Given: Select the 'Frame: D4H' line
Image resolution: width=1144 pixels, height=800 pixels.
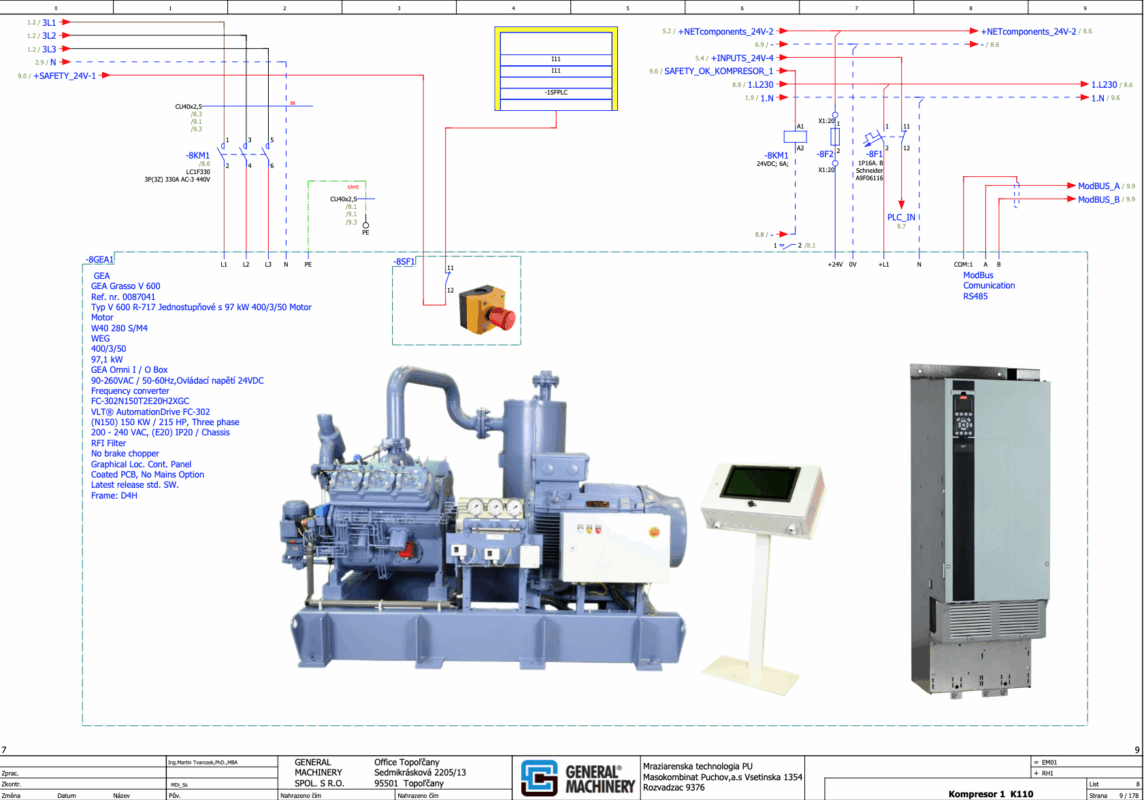Looking at the screenshot, I should point(114,496).
